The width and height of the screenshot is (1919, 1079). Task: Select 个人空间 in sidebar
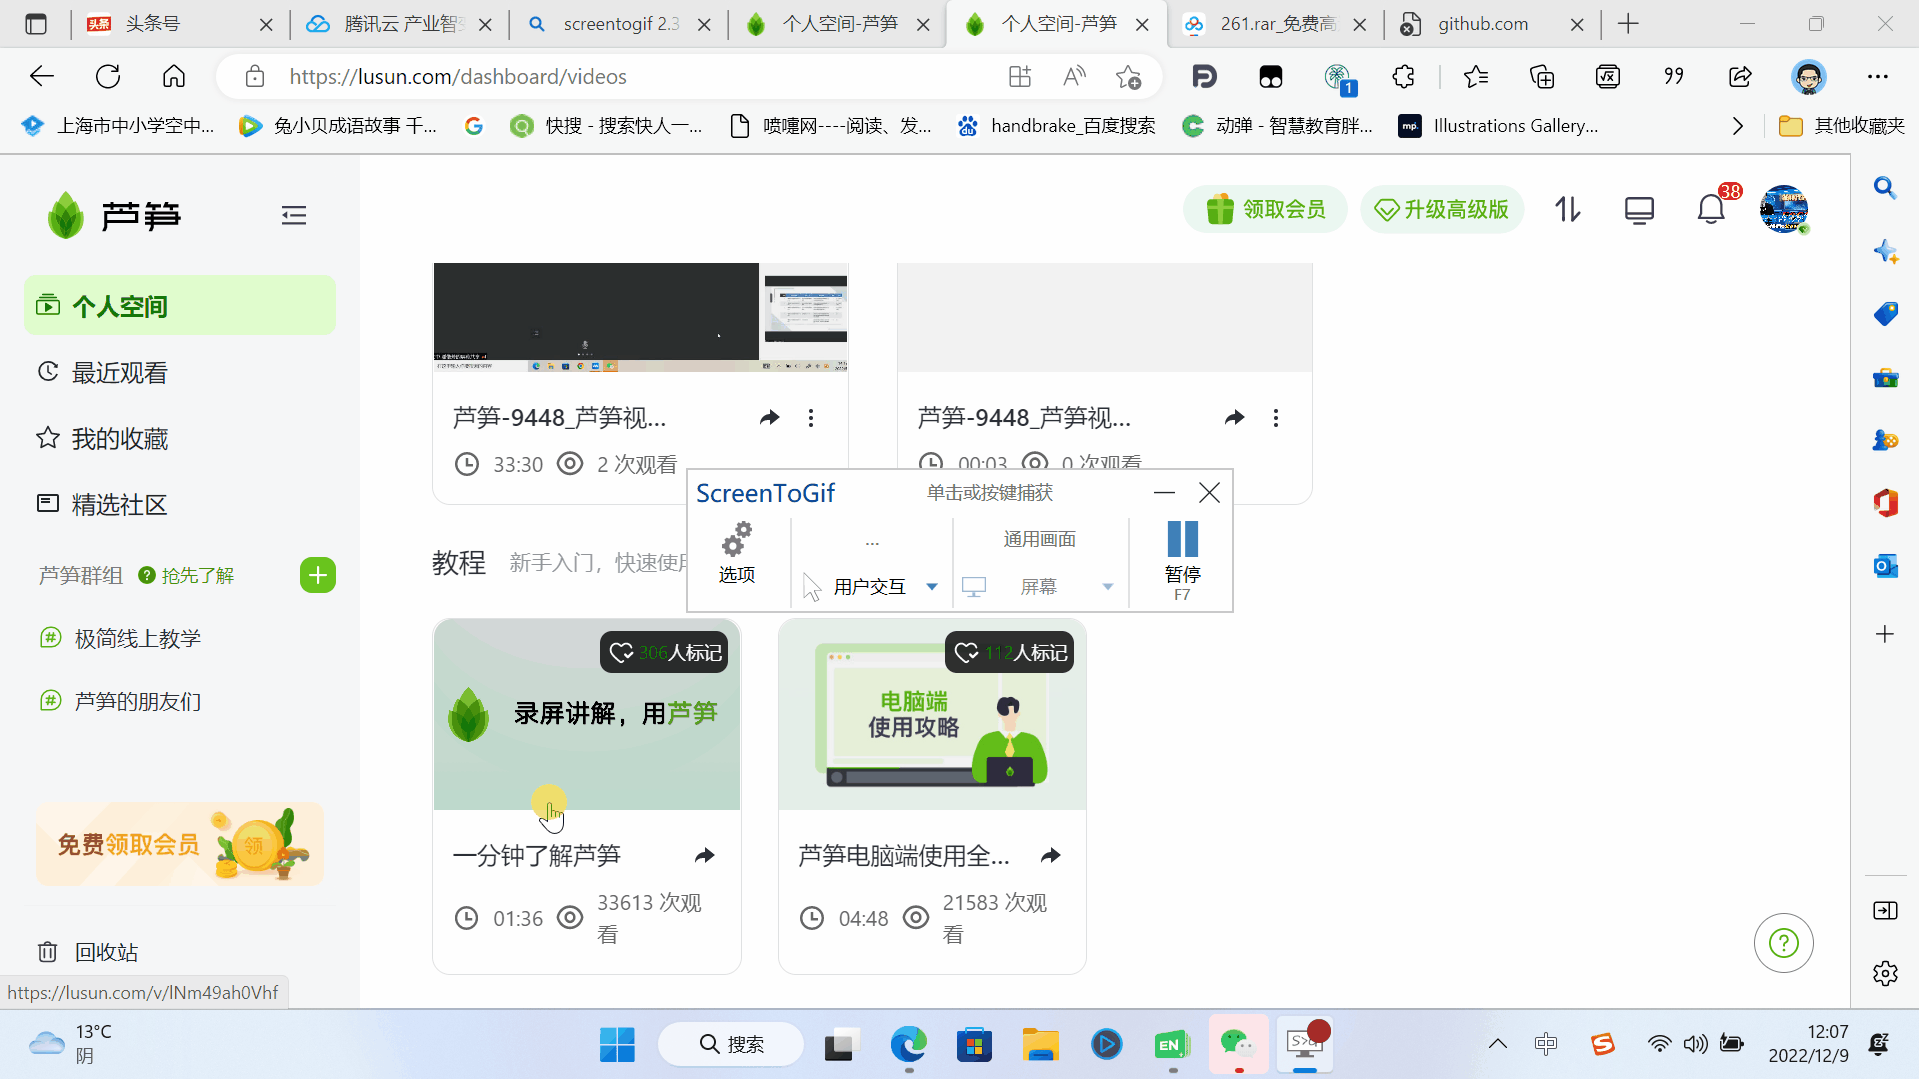point(180,306)
